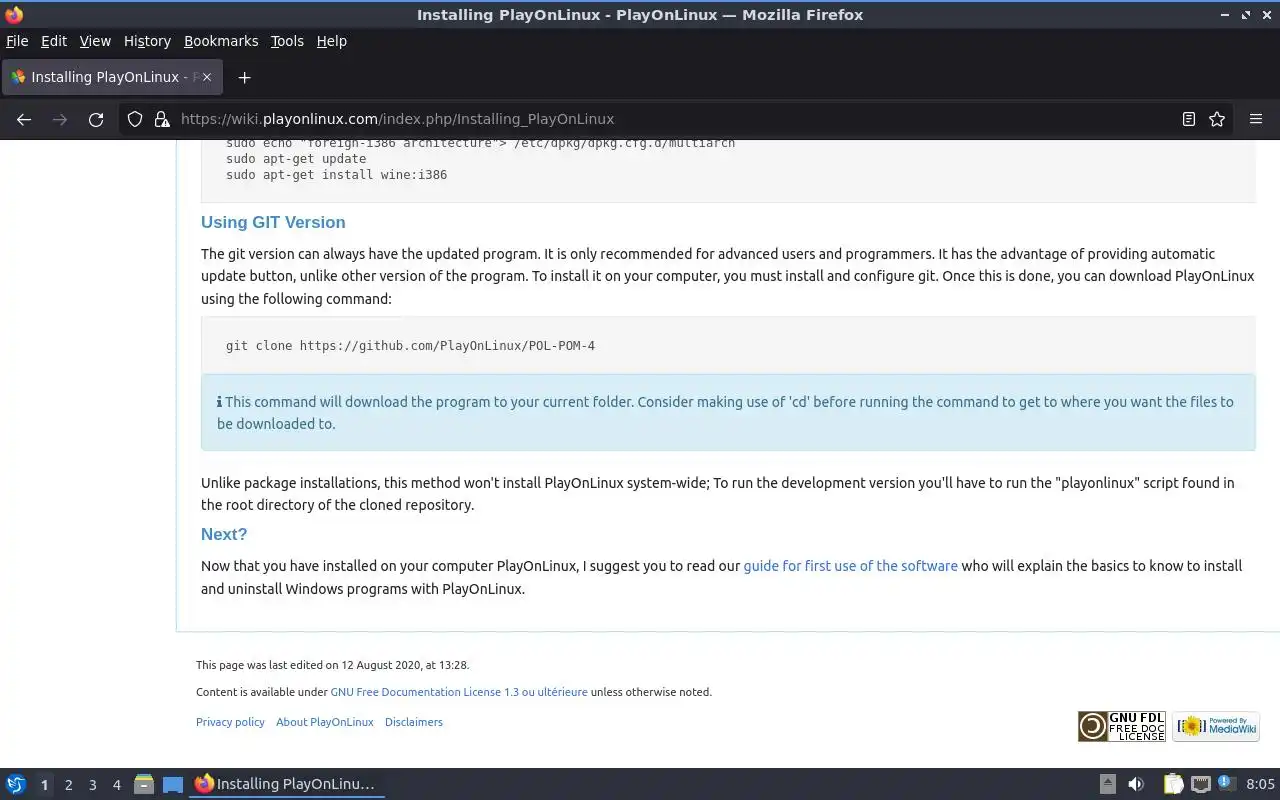Click the GNU FDL license badge

click(1121, 726)
